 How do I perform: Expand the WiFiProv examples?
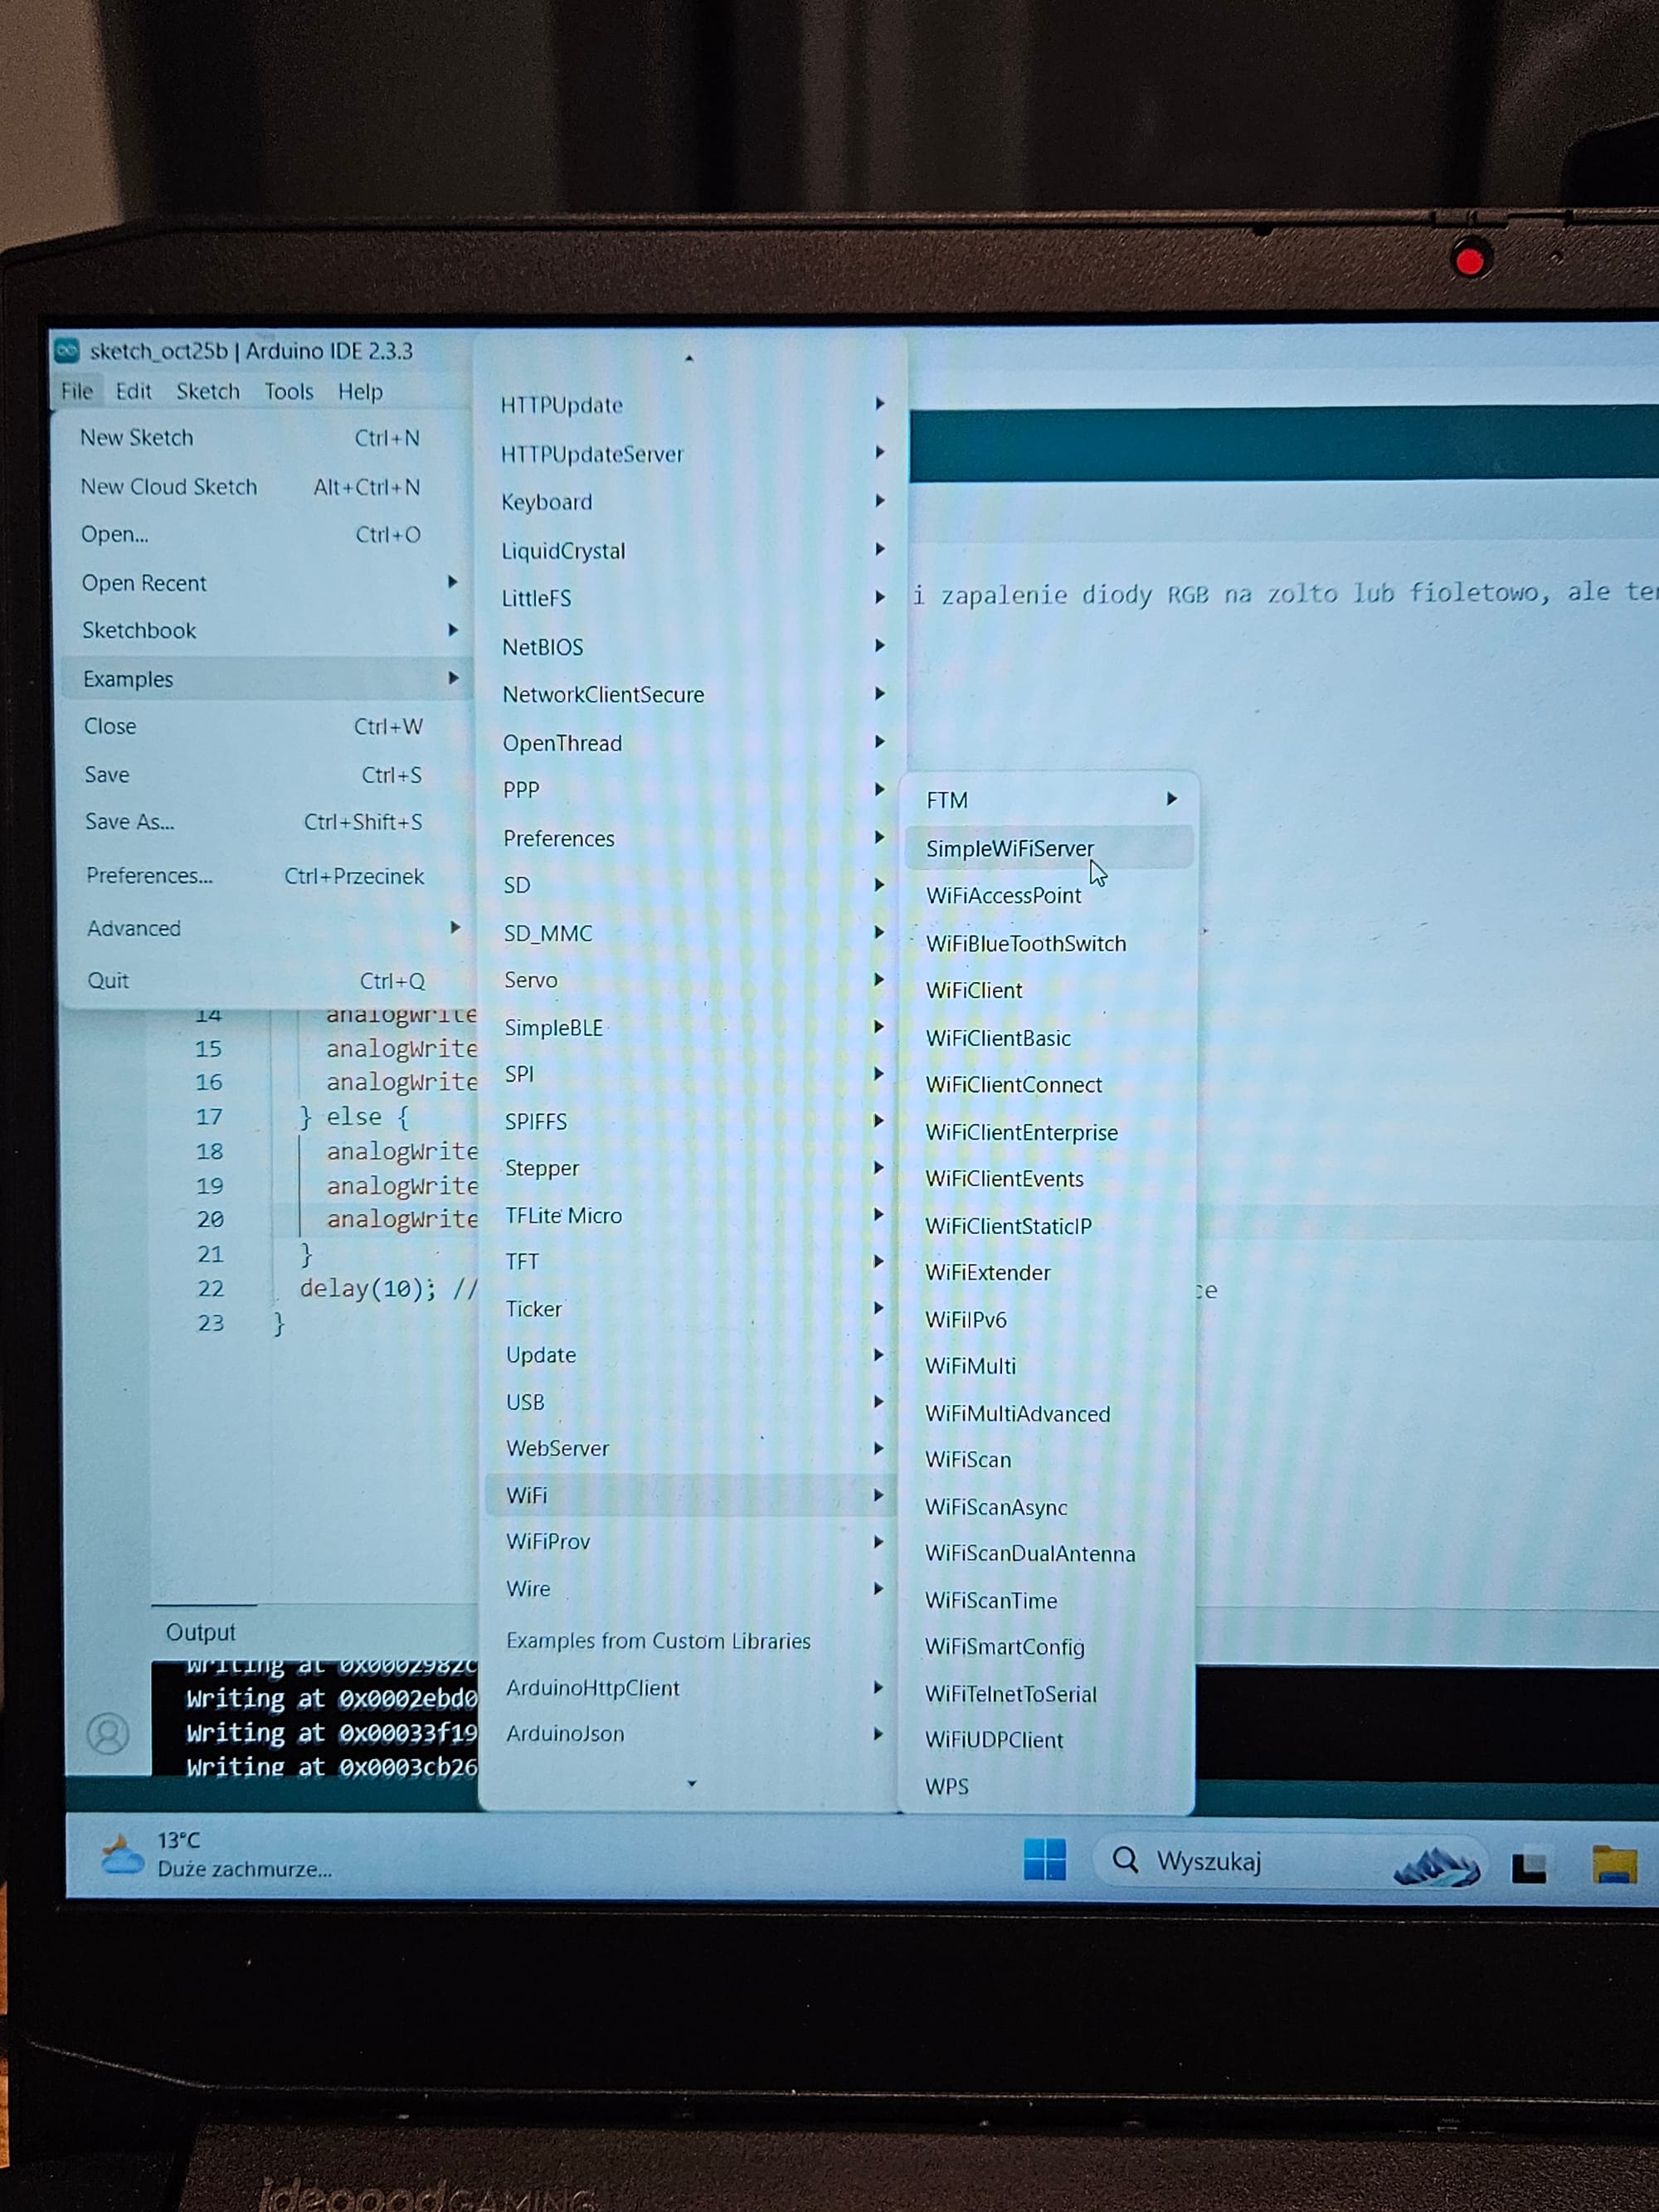coord(690,1541)
